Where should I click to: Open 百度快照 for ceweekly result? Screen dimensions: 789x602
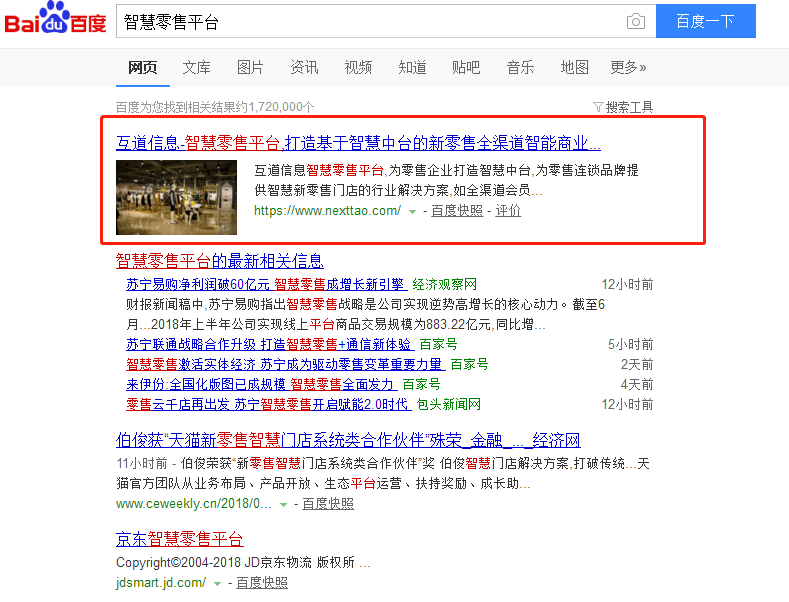coord(328,503)
